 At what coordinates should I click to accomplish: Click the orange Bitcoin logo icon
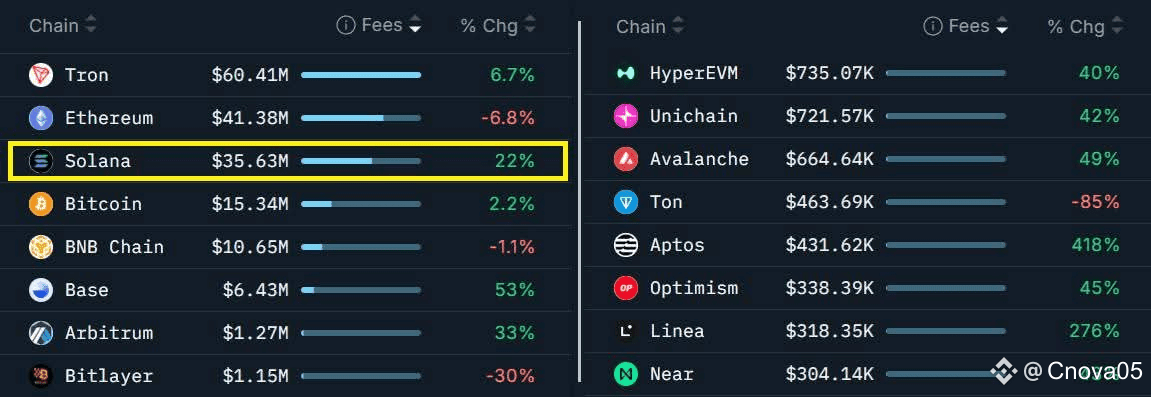pyautogui.click(x=40, y=204)
